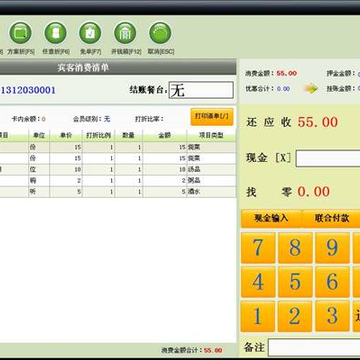This screenshot has width=360, height=360.
Task: Tap keypad digit 8
Action: [295, 248]
